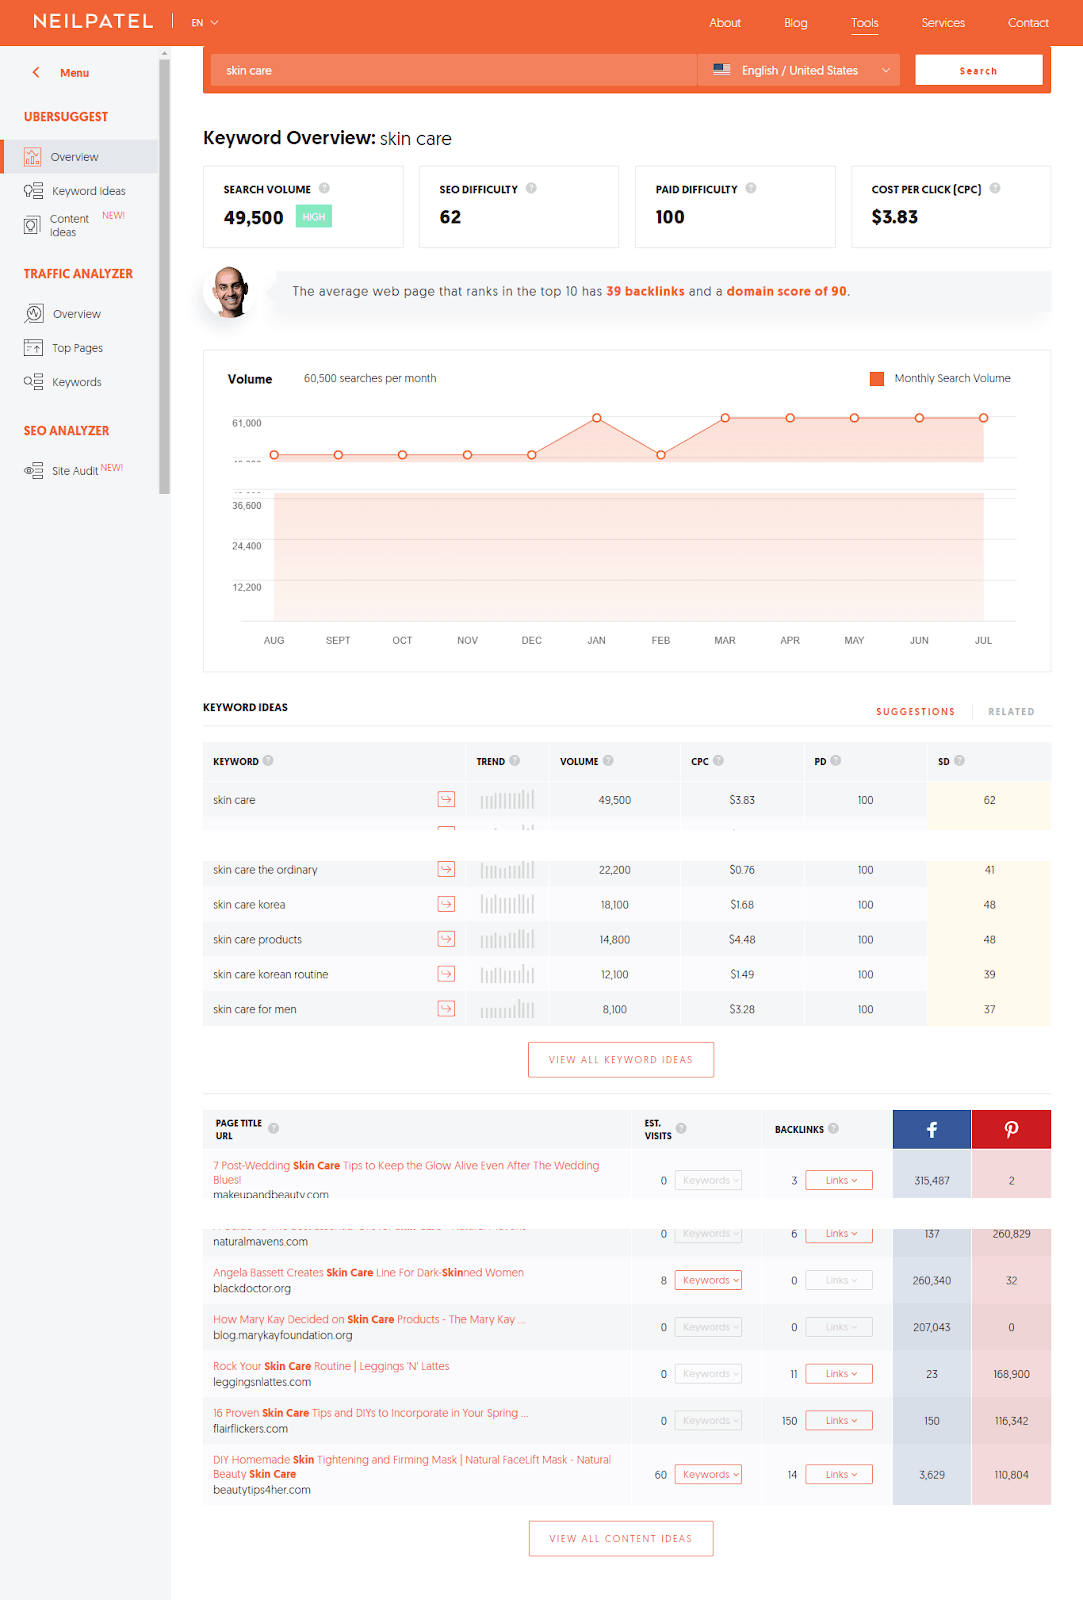Click the keyword search input field
Viewport: 1083px width, 1600px height.
click(454, 70)
